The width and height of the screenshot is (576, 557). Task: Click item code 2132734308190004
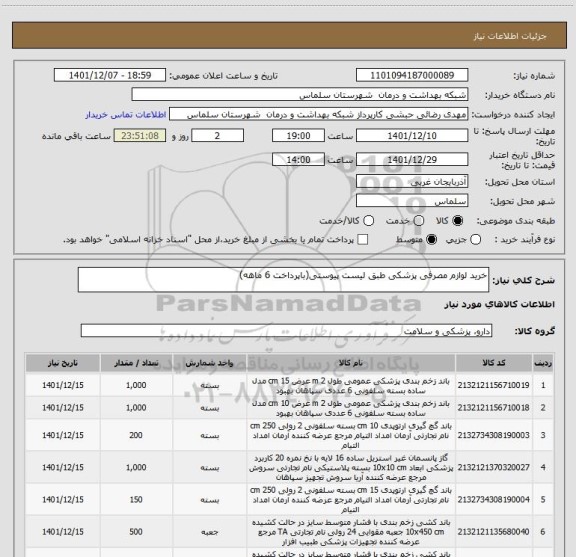(493, 500)
